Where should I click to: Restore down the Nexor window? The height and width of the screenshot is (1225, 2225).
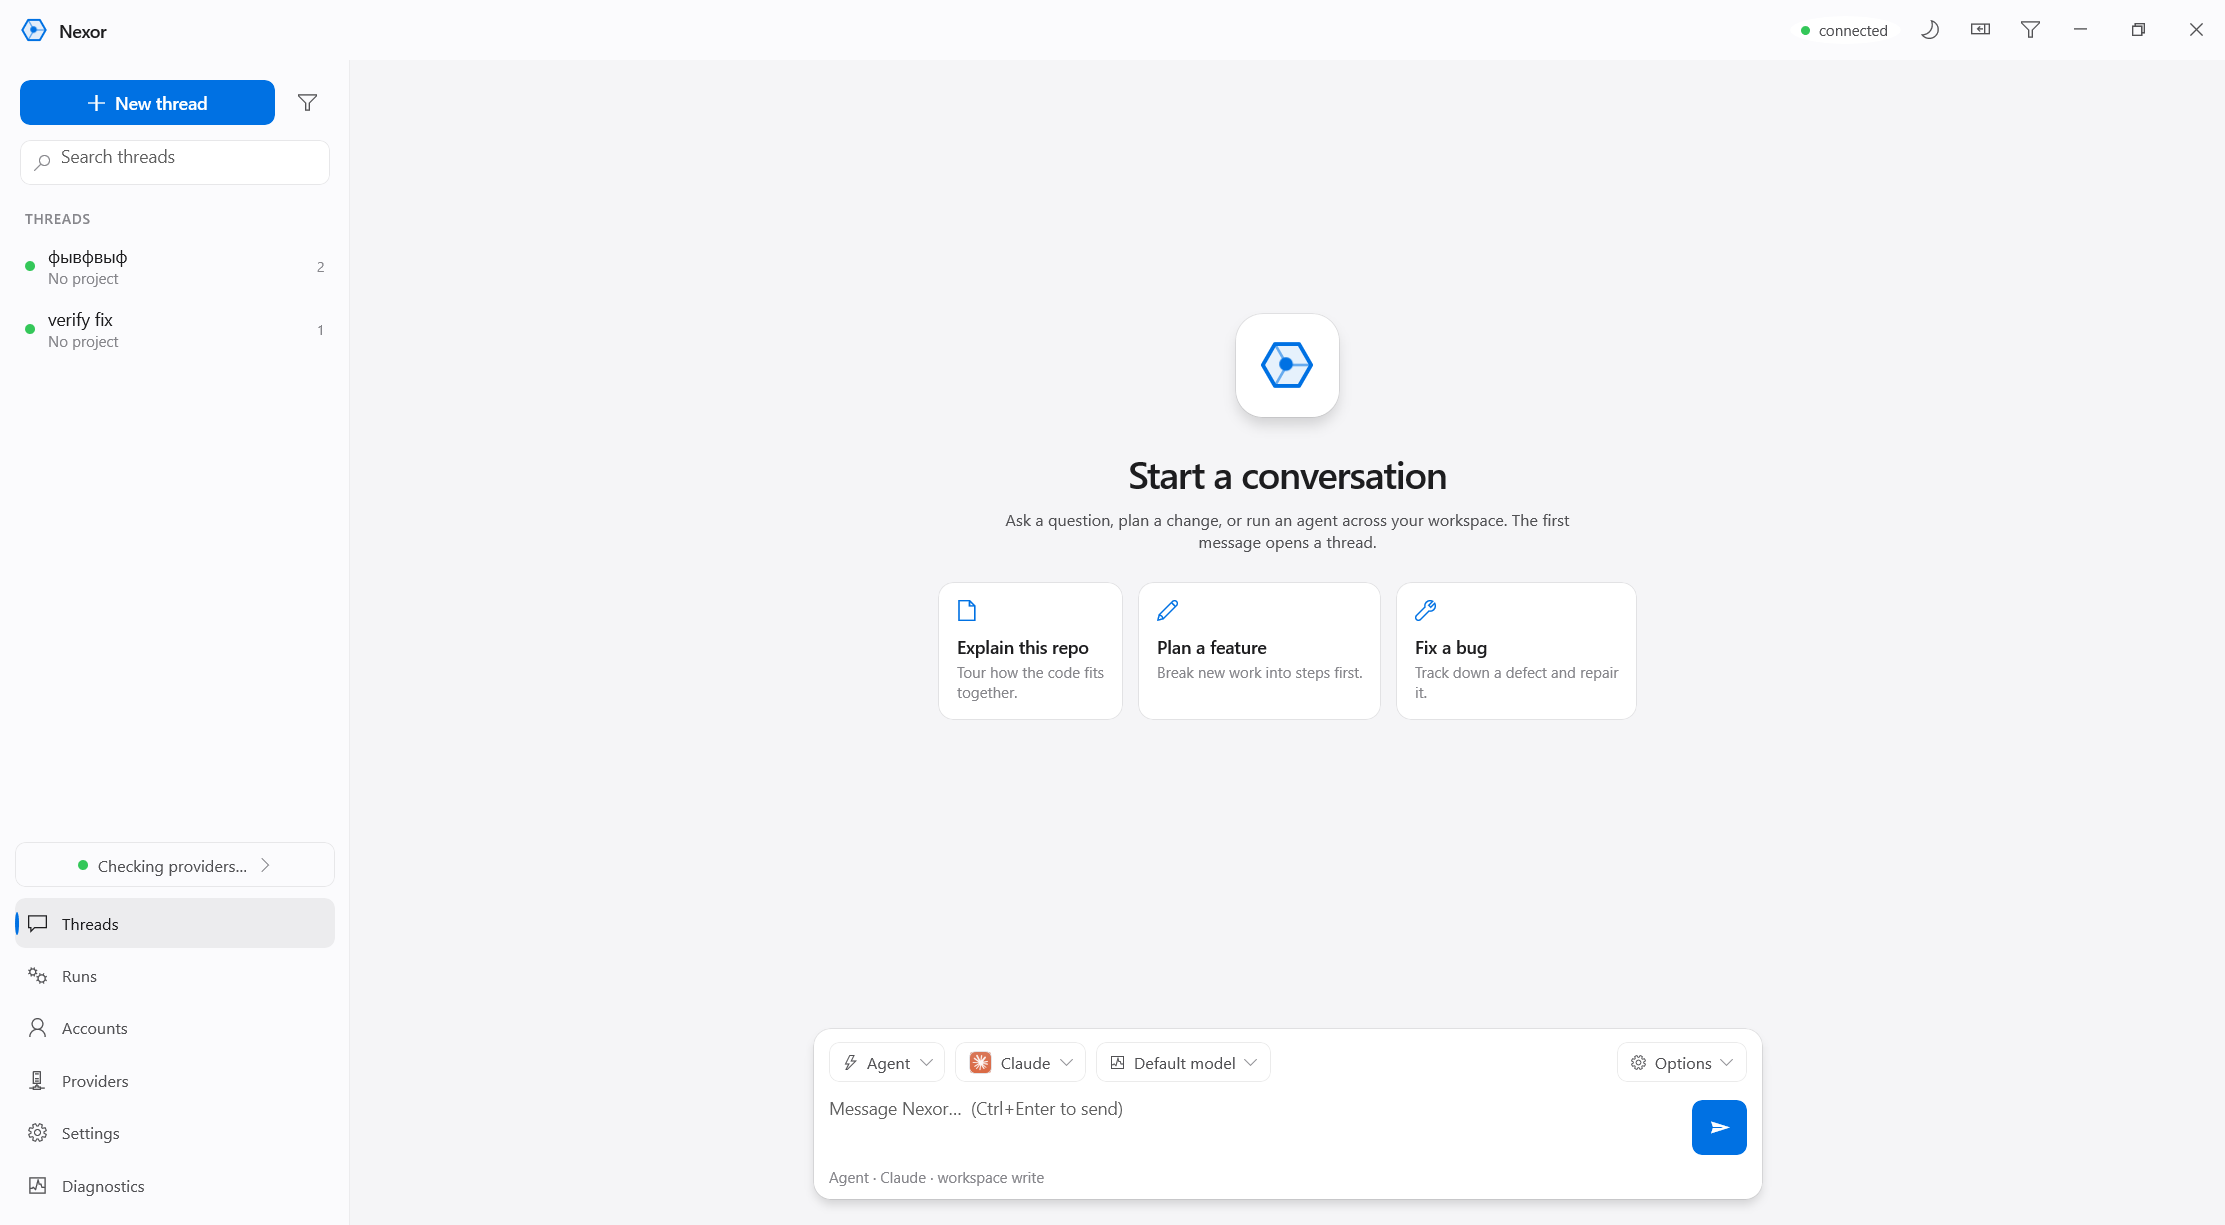pyautogui.click(x=2138, y=30)
